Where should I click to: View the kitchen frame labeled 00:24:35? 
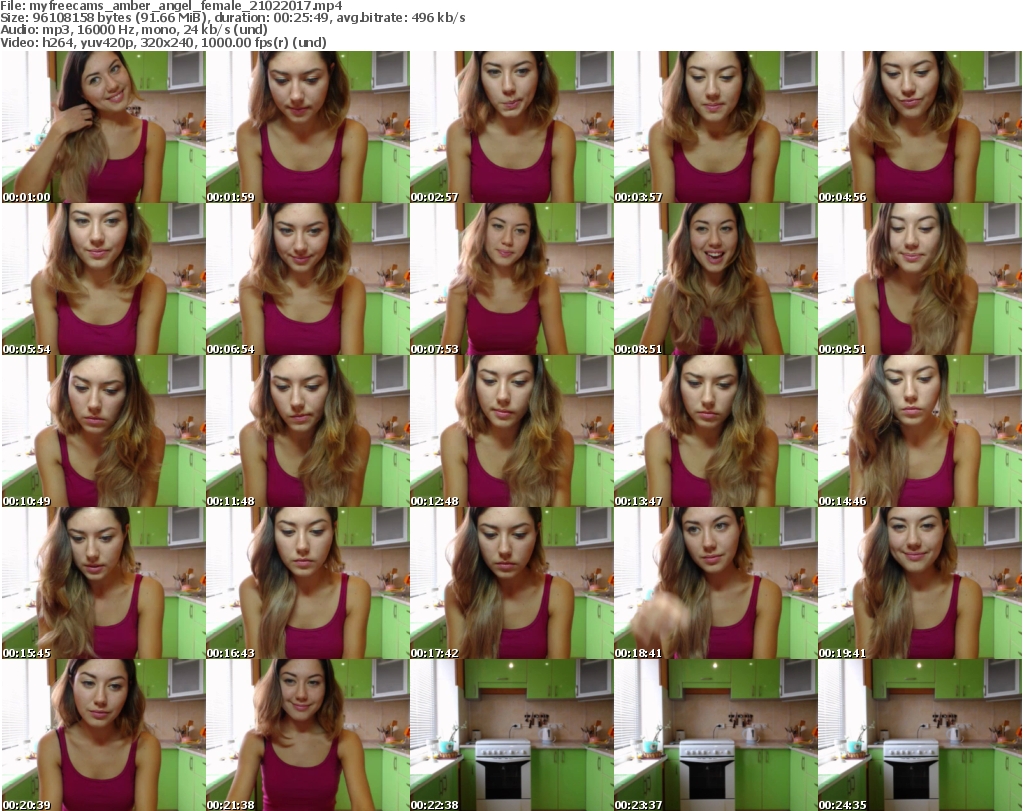point(920,735)
